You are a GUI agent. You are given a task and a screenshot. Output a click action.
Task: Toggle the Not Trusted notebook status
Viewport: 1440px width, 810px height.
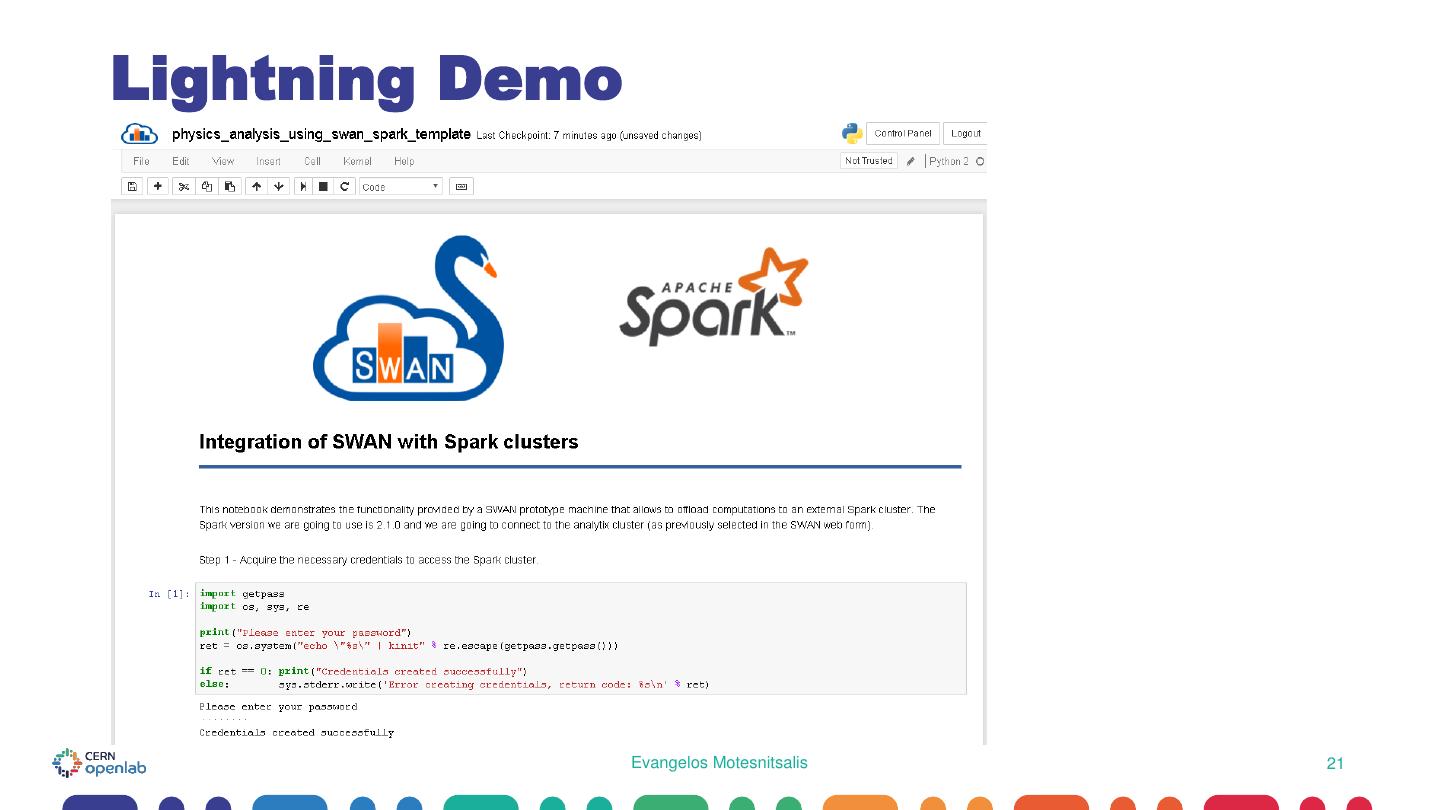868,161
